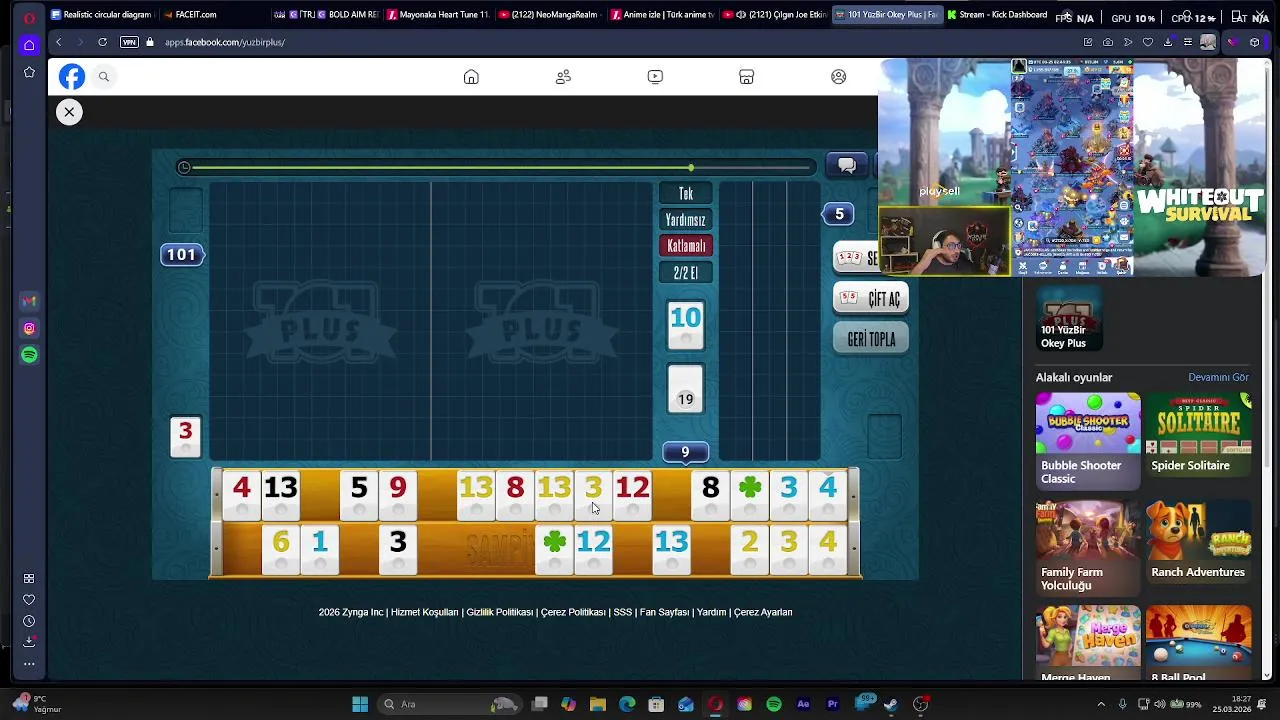Select the yellow 2 tile

tap(749, 548)
